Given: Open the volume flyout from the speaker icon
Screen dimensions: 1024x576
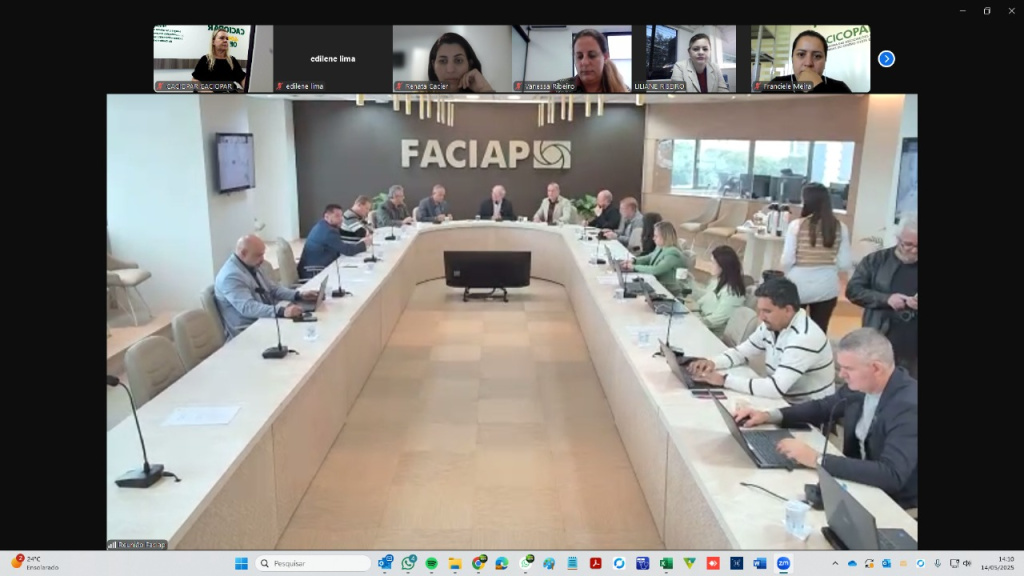Looking at the screenshot, I should point(967,562).
